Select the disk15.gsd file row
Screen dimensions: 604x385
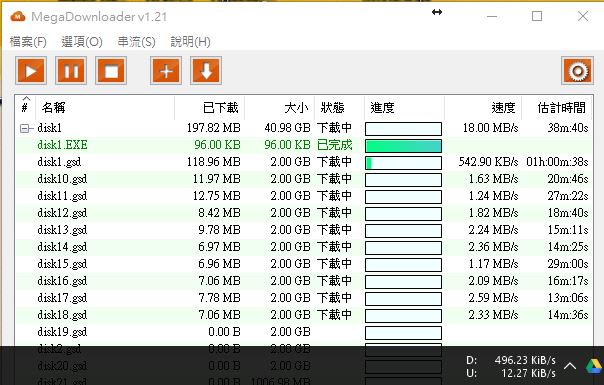coord(304,264)
